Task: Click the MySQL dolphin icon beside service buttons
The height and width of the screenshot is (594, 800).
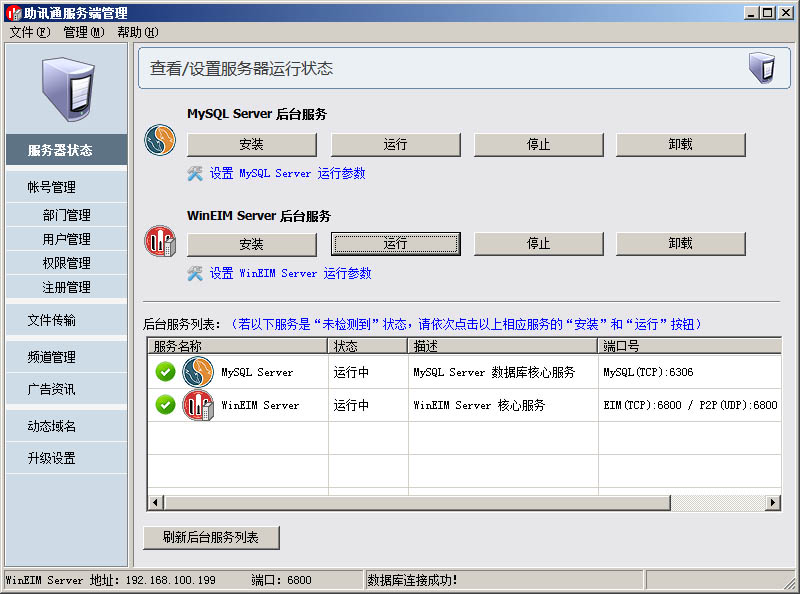Action: 160,141
